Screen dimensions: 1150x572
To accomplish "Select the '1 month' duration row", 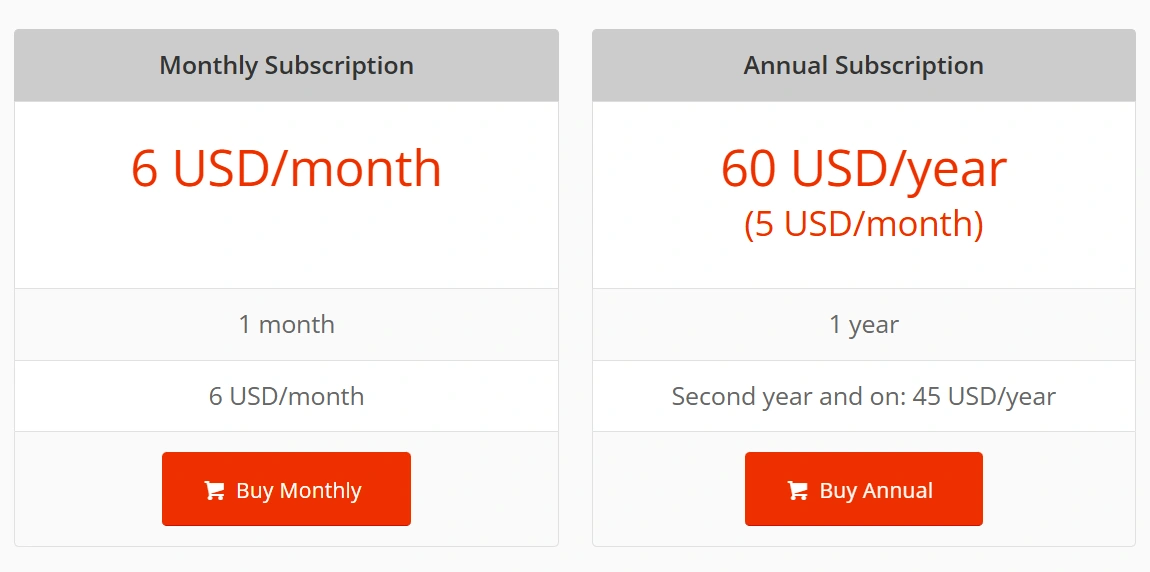I will [286, 325].
